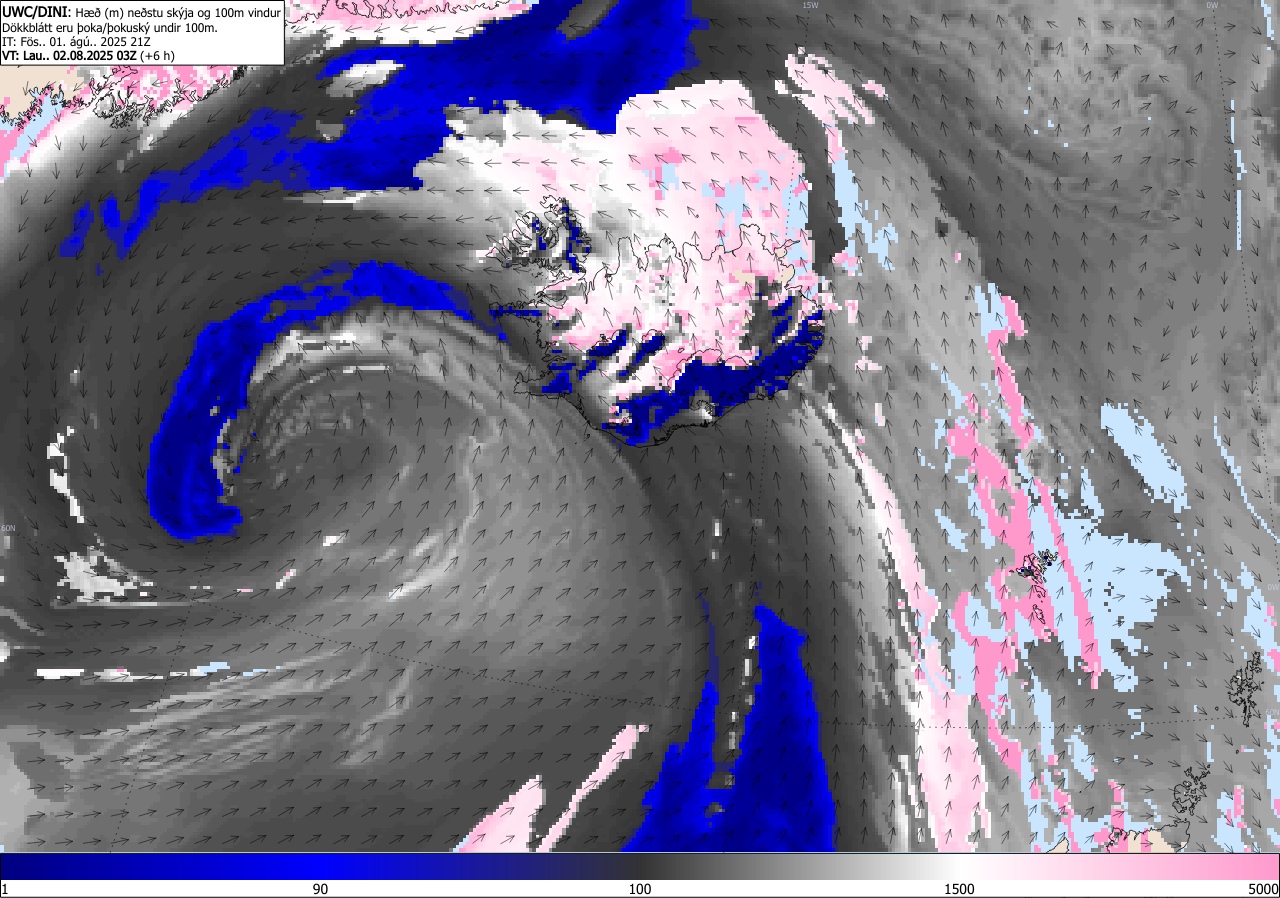Click the color scale label 1
The height and width of the screenshot is (898, 1280).
pos(5,889)
